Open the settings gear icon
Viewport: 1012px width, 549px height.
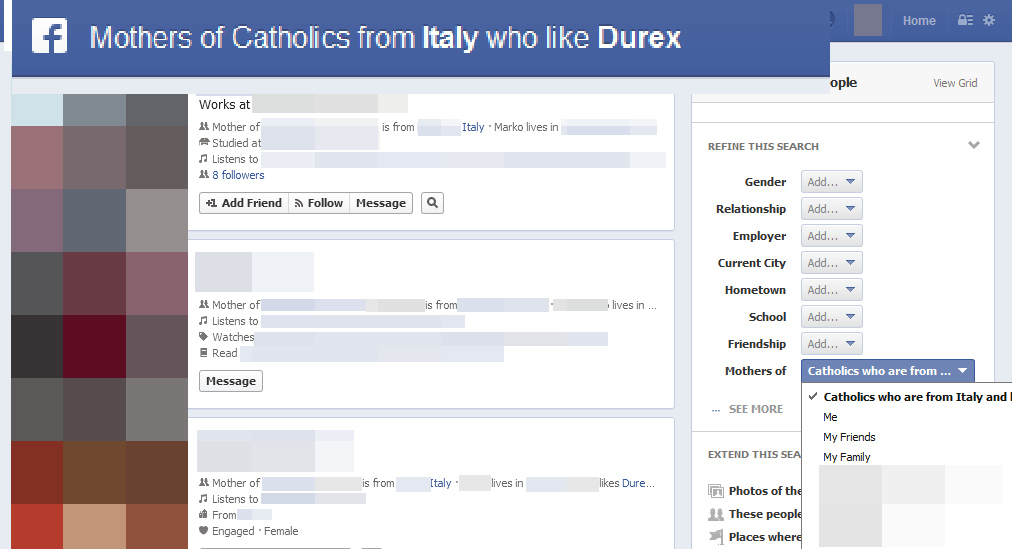coord(989,20)
